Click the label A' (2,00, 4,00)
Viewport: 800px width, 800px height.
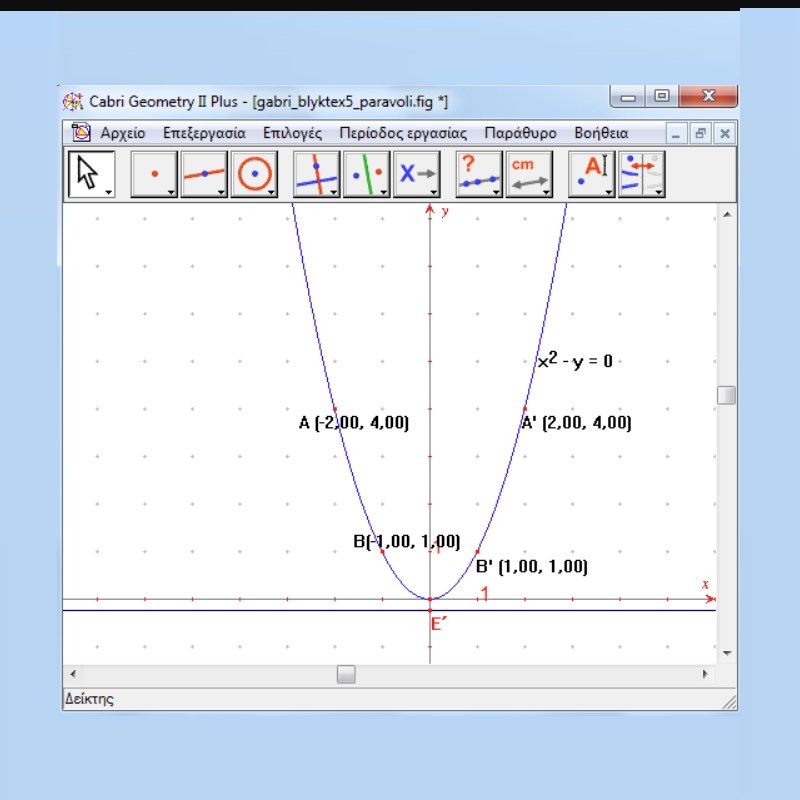tap(577, 423)
